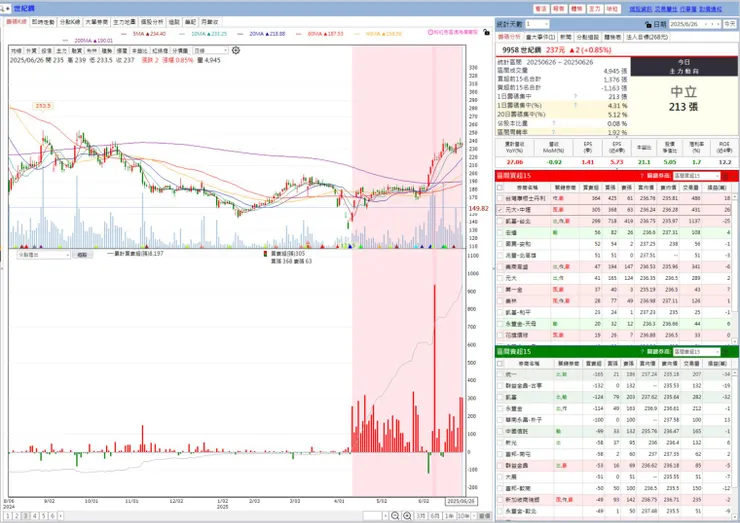Click the search magnifier icon beside 世紀鋼
The height and width of the screenshot is (523, 740).
tap(3, 8)
